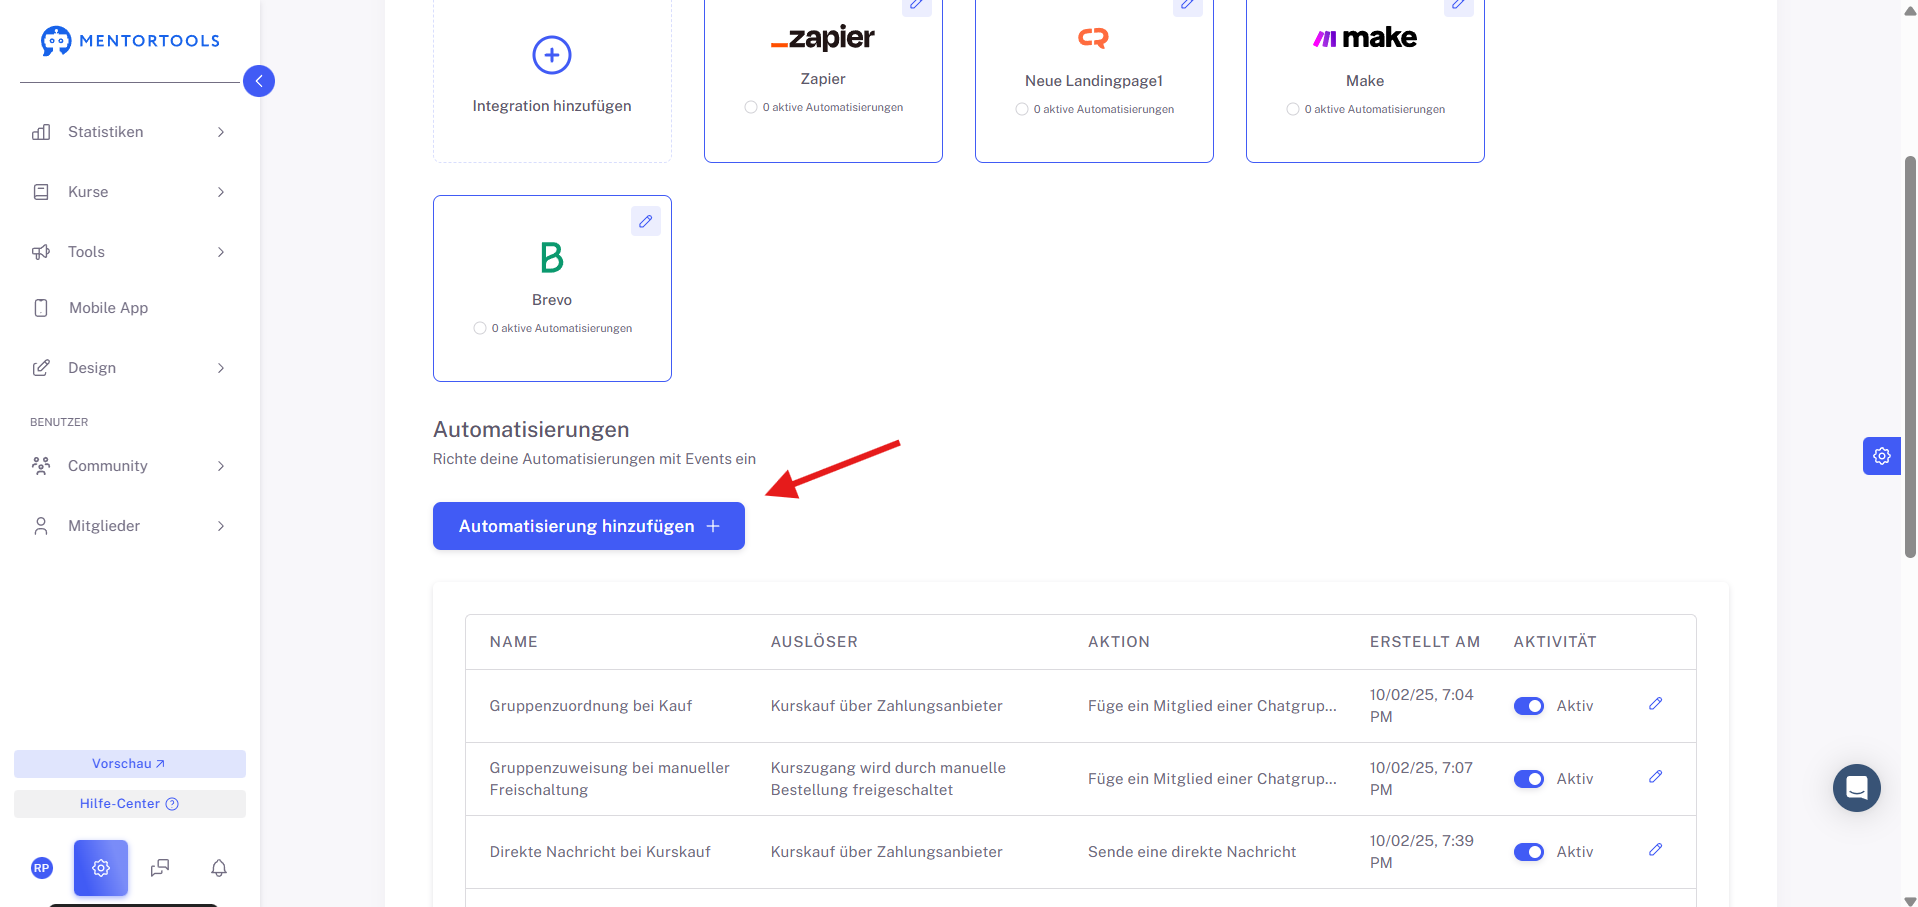Viewport: 1918px width, 907px height.
Task: Open settings gear in bottom sidebar
Action: click(101, 868)
